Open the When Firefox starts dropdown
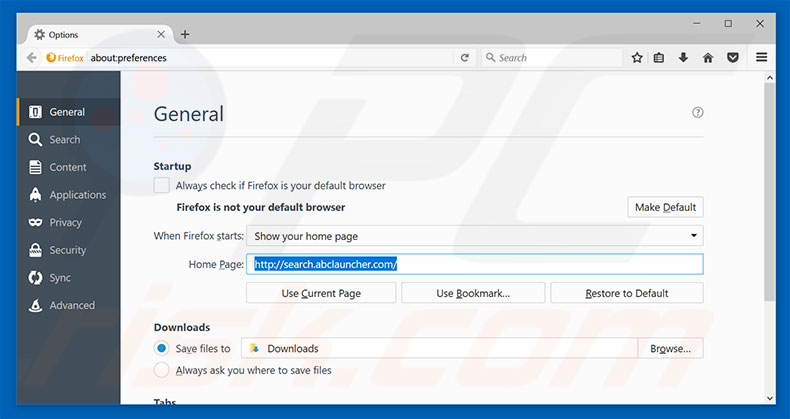 pos(474,236)
